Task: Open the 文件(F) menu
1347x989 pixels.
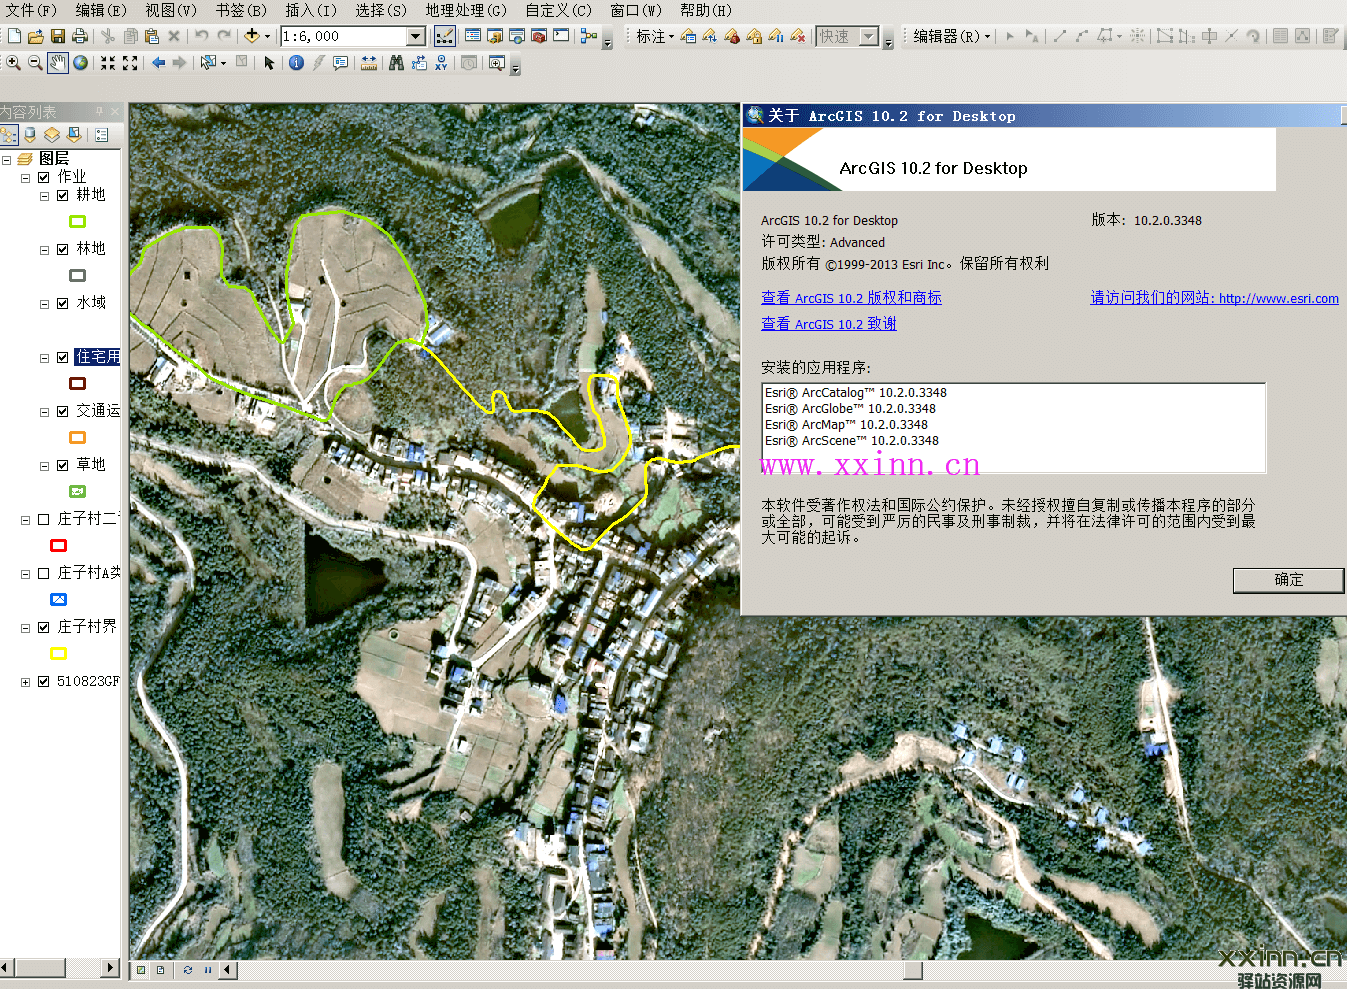Action: tap(31, 10)
